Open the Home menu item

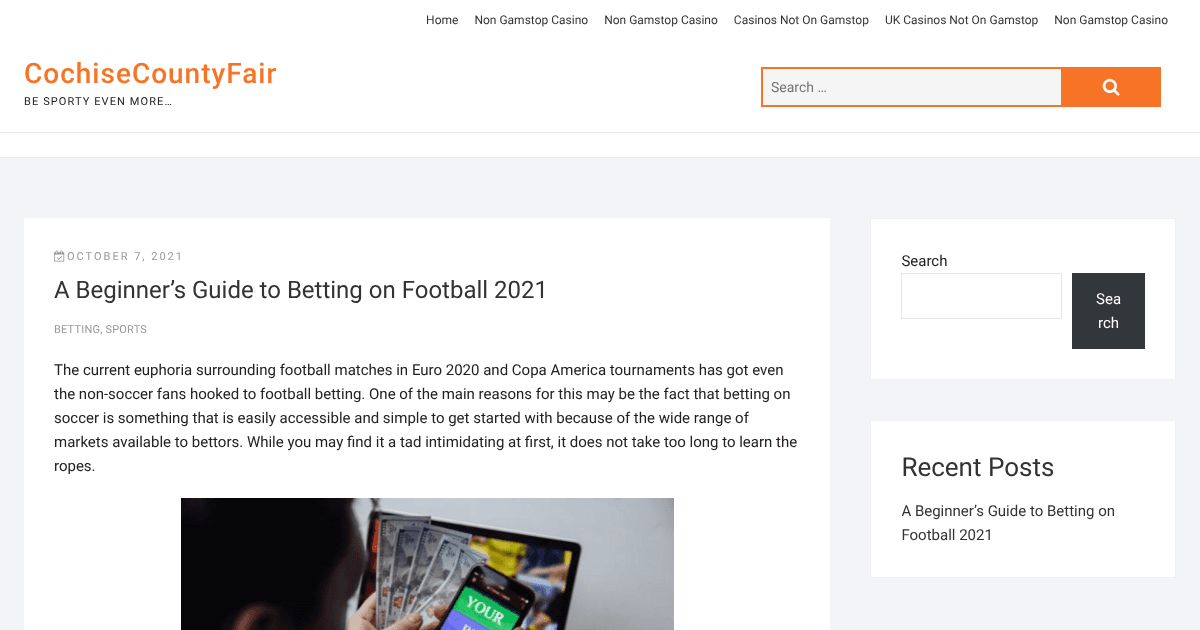pyautogui.click(x=442, y=20)
